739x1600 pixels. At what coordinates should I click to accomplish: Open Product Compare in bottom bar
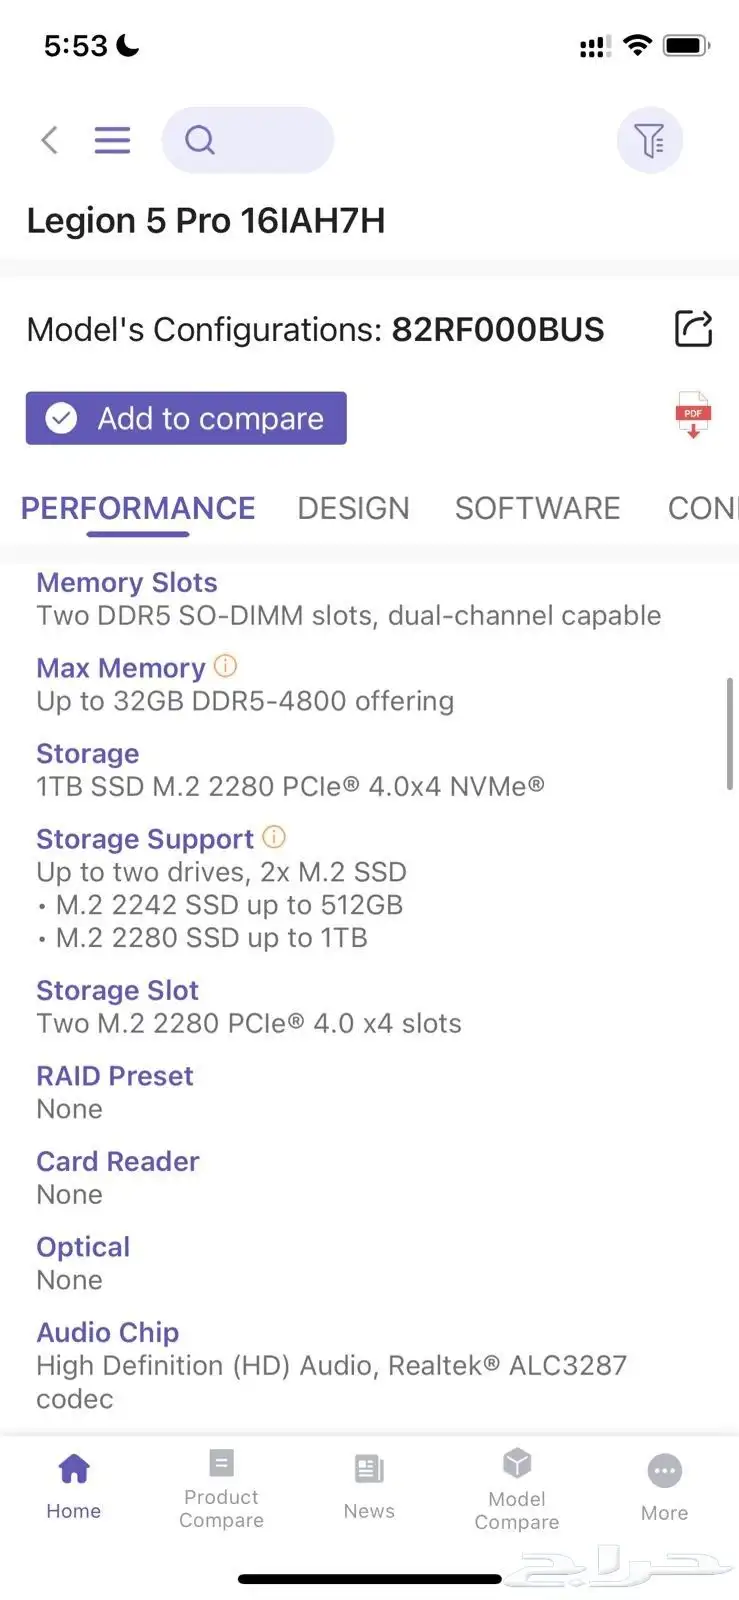pyautogui.click(x=221, y=1488)
